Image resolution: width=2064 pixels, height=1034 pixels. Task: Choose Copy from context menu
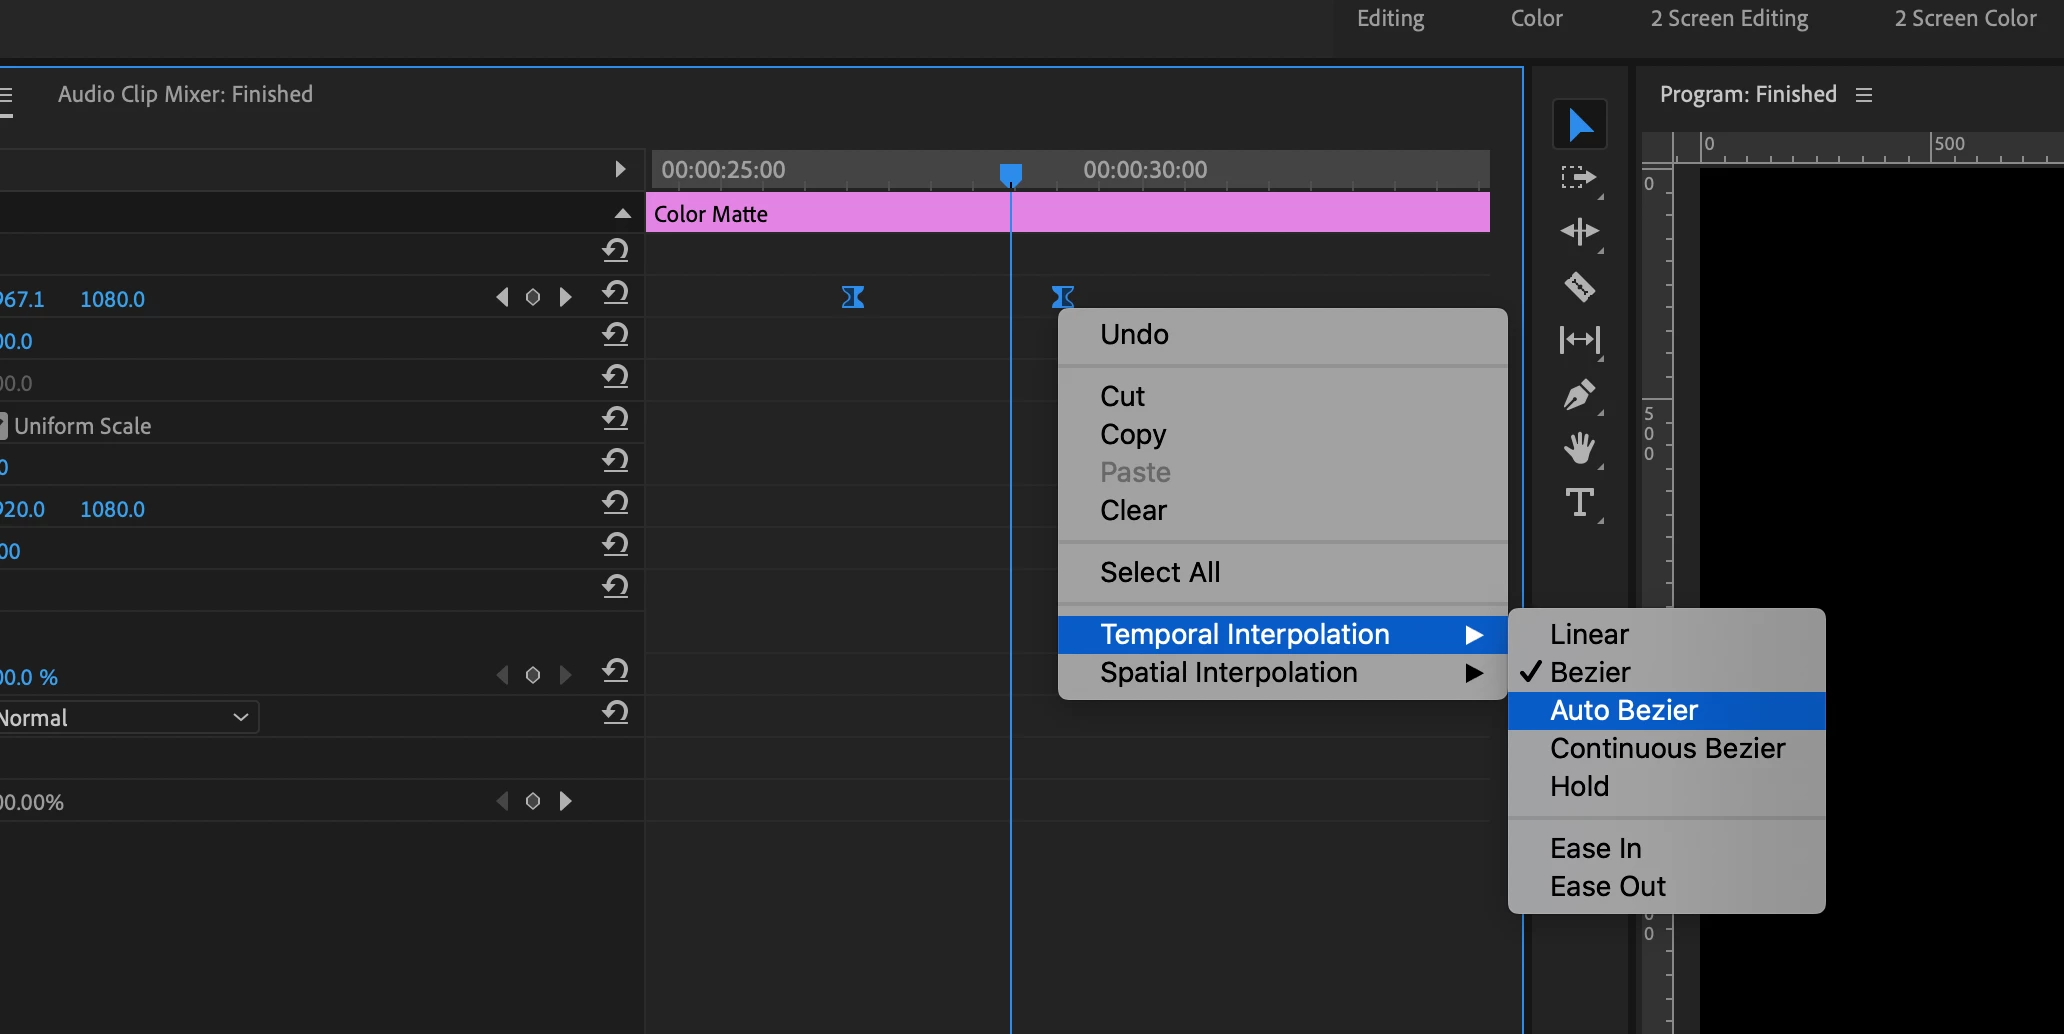pos(1282,435)
